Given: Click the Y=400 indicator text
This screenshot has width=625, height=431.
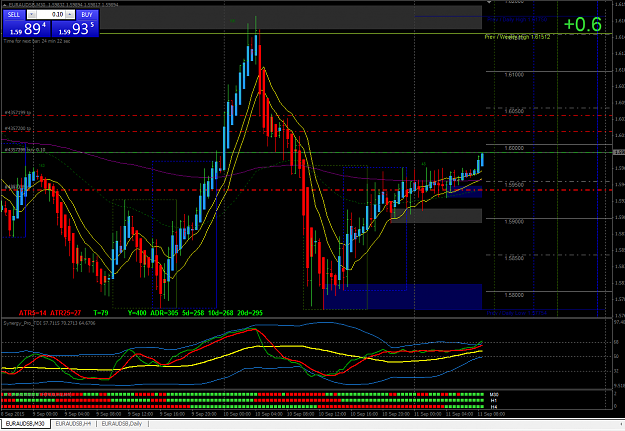Looking at the screenshot, I should point(137,313).
